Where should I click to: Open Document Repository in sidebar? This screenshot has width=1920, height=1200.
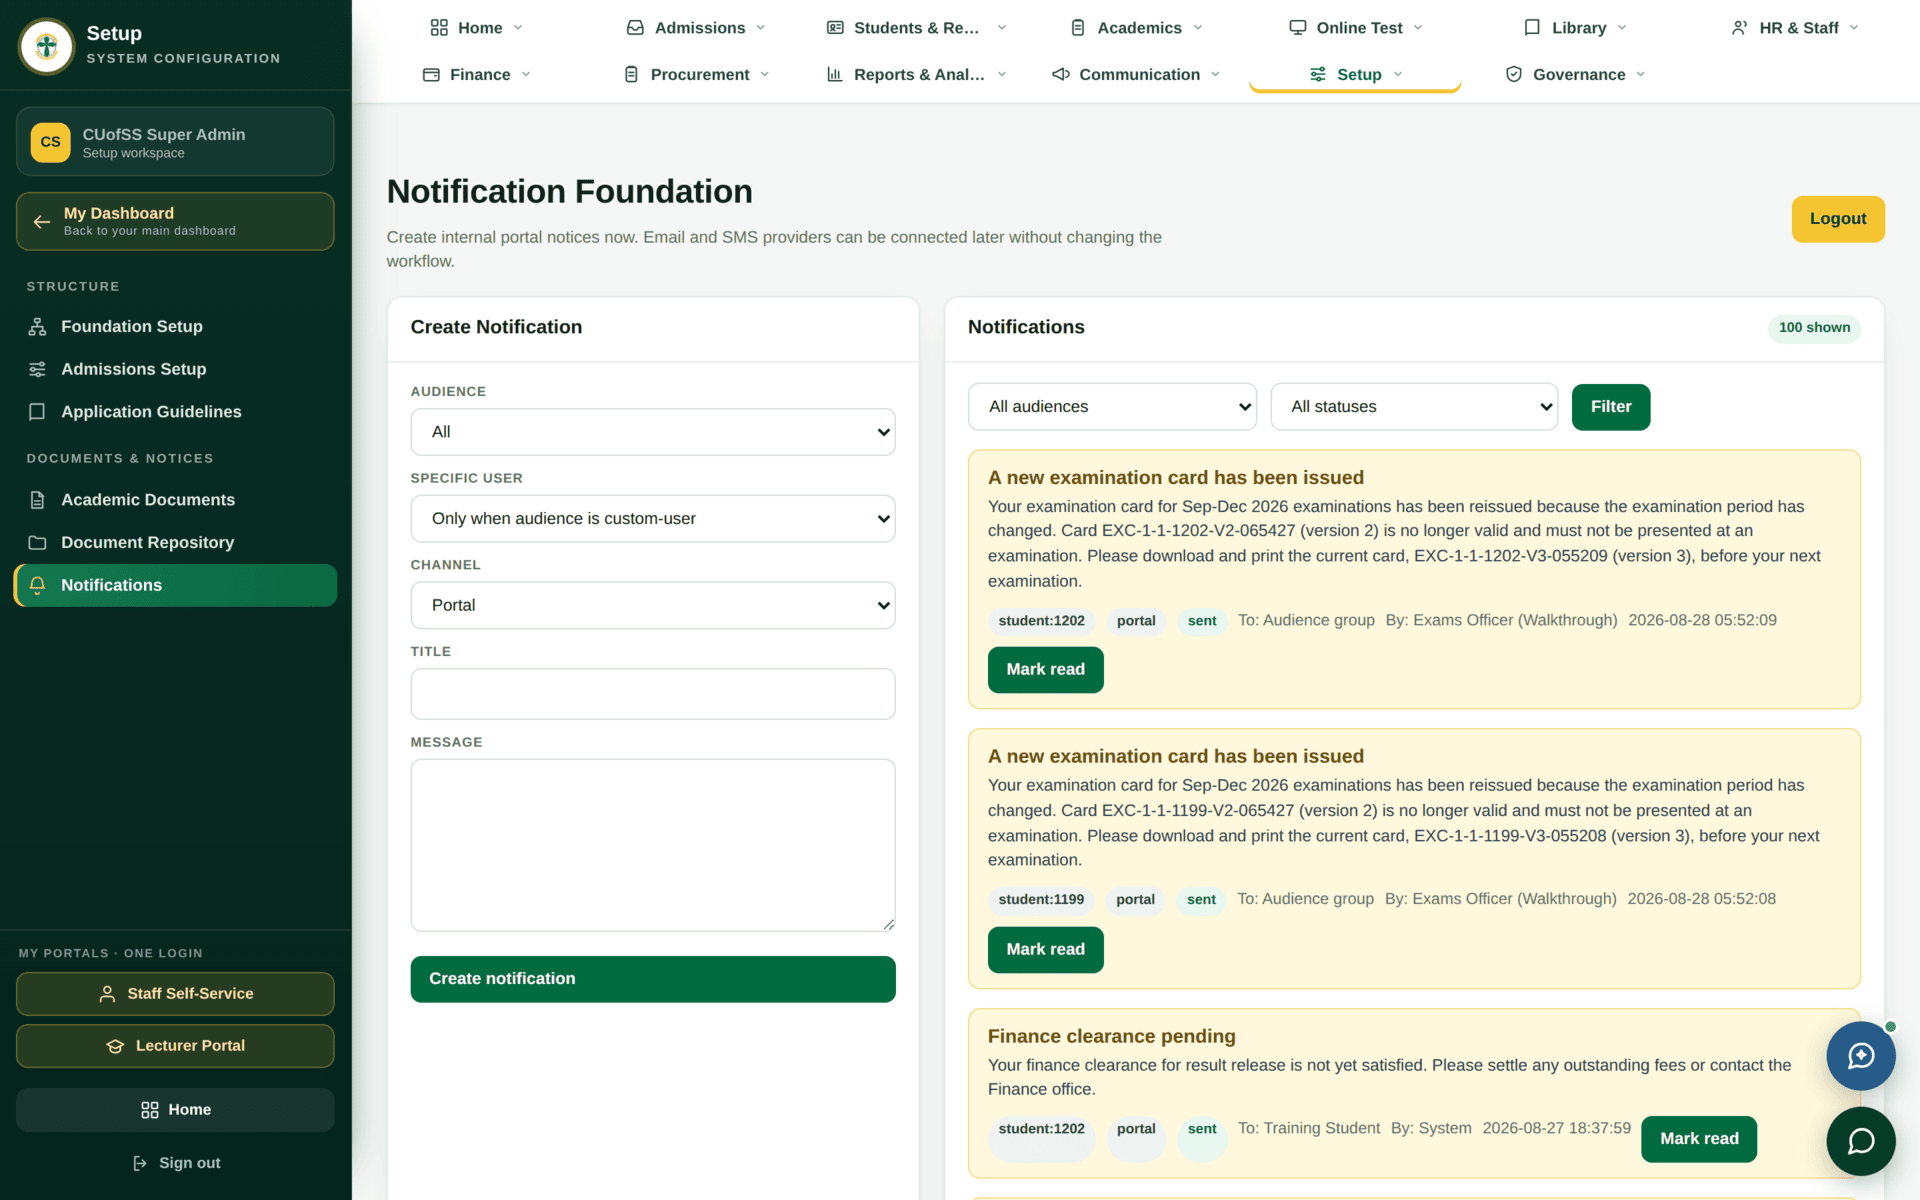(175, 543)
